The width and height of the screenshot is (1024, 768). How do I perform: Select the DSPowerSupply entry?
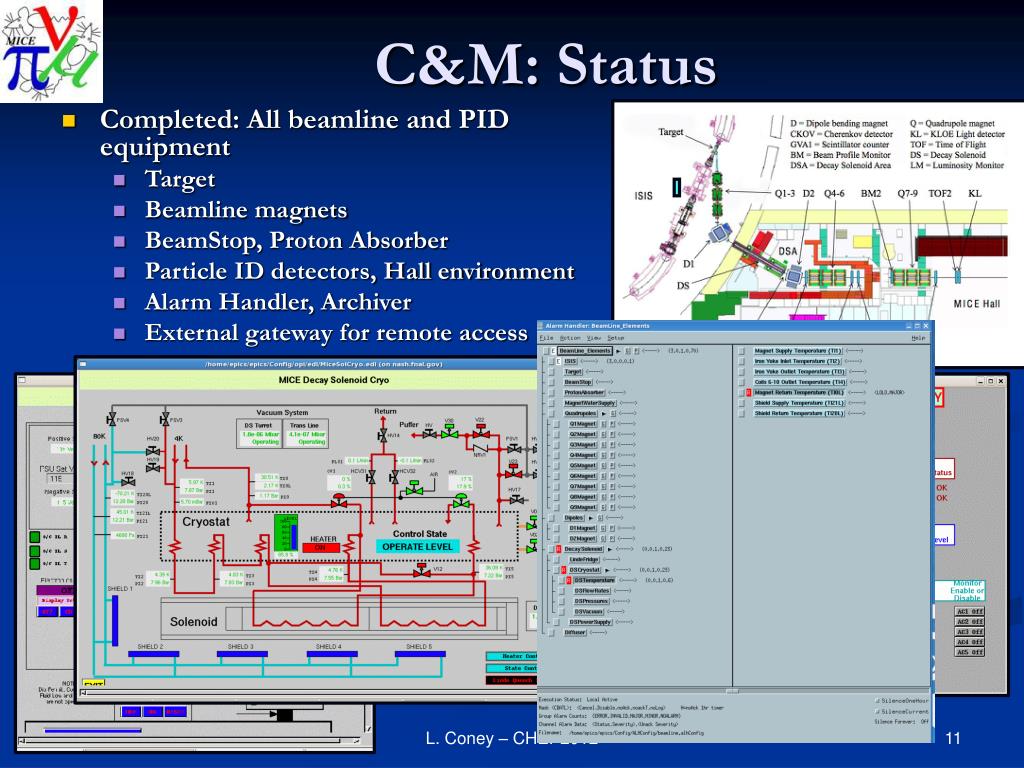(x=590, y=622)
